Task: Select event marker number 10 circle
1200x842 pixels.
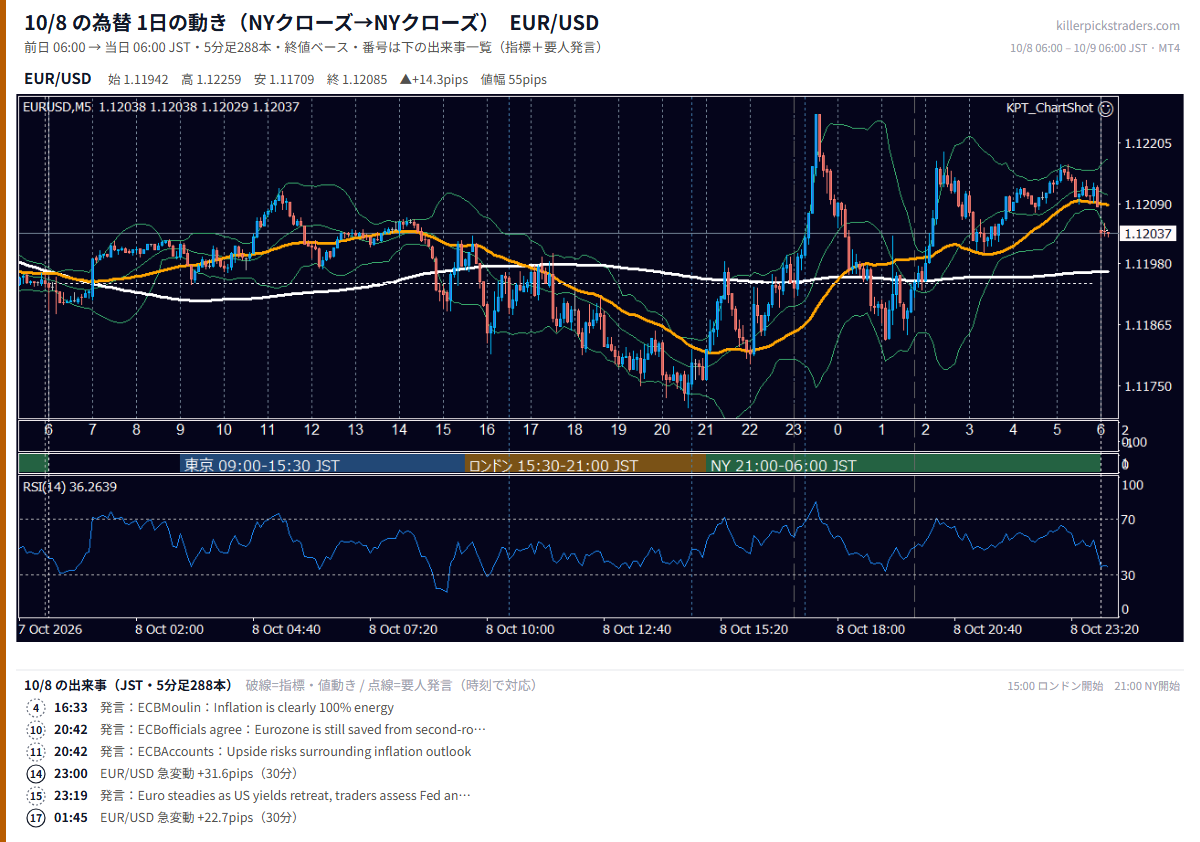Action: (36, 730)
